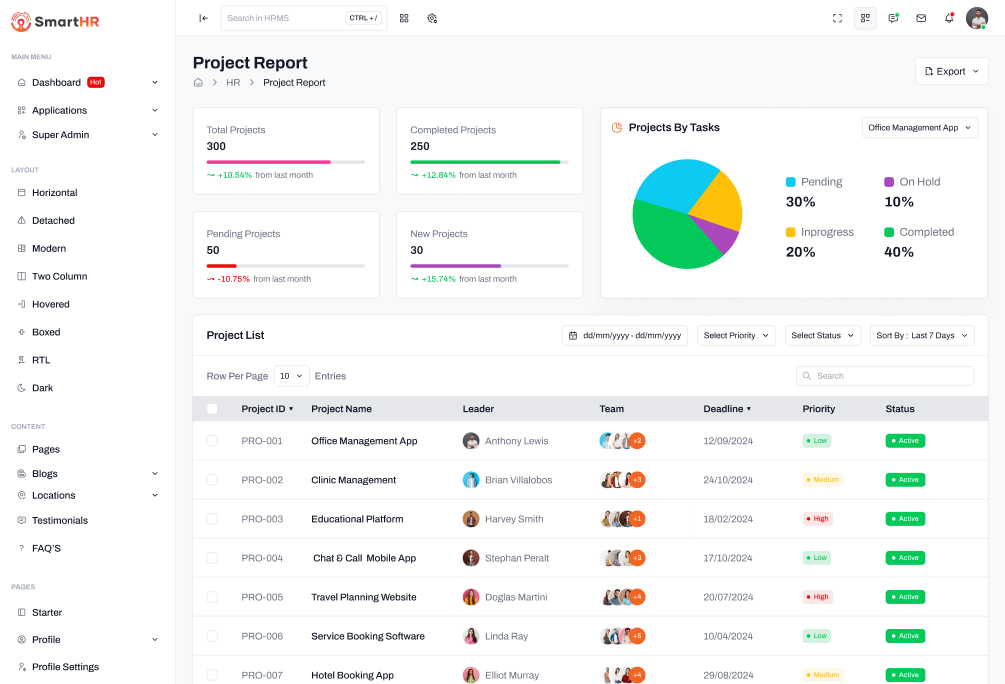Click the settings gear icon beside search
The width and height of the screenshot is (1005, 684).
point(432,18)
